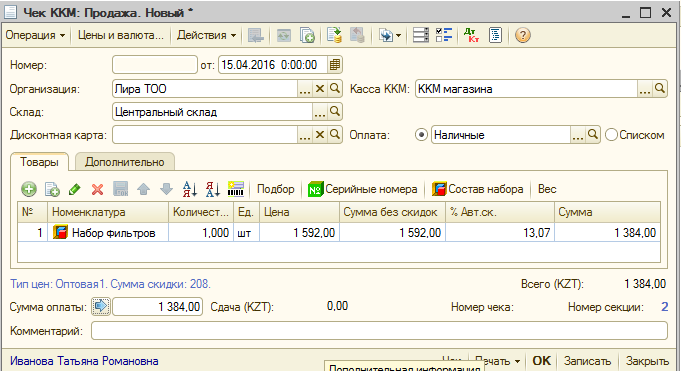Open the Организация selection ellipsis button

point(305,89)
